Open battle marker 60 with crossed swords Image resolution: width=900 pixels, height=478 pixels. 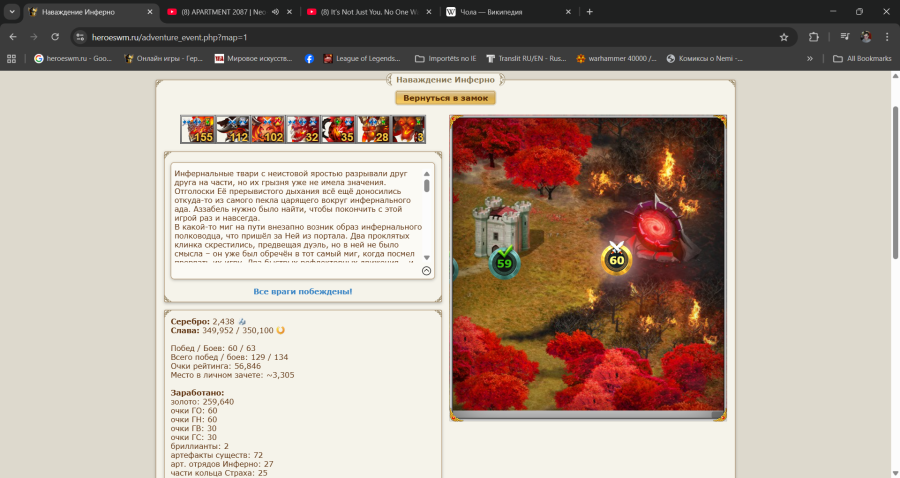(x=616, y=259)
